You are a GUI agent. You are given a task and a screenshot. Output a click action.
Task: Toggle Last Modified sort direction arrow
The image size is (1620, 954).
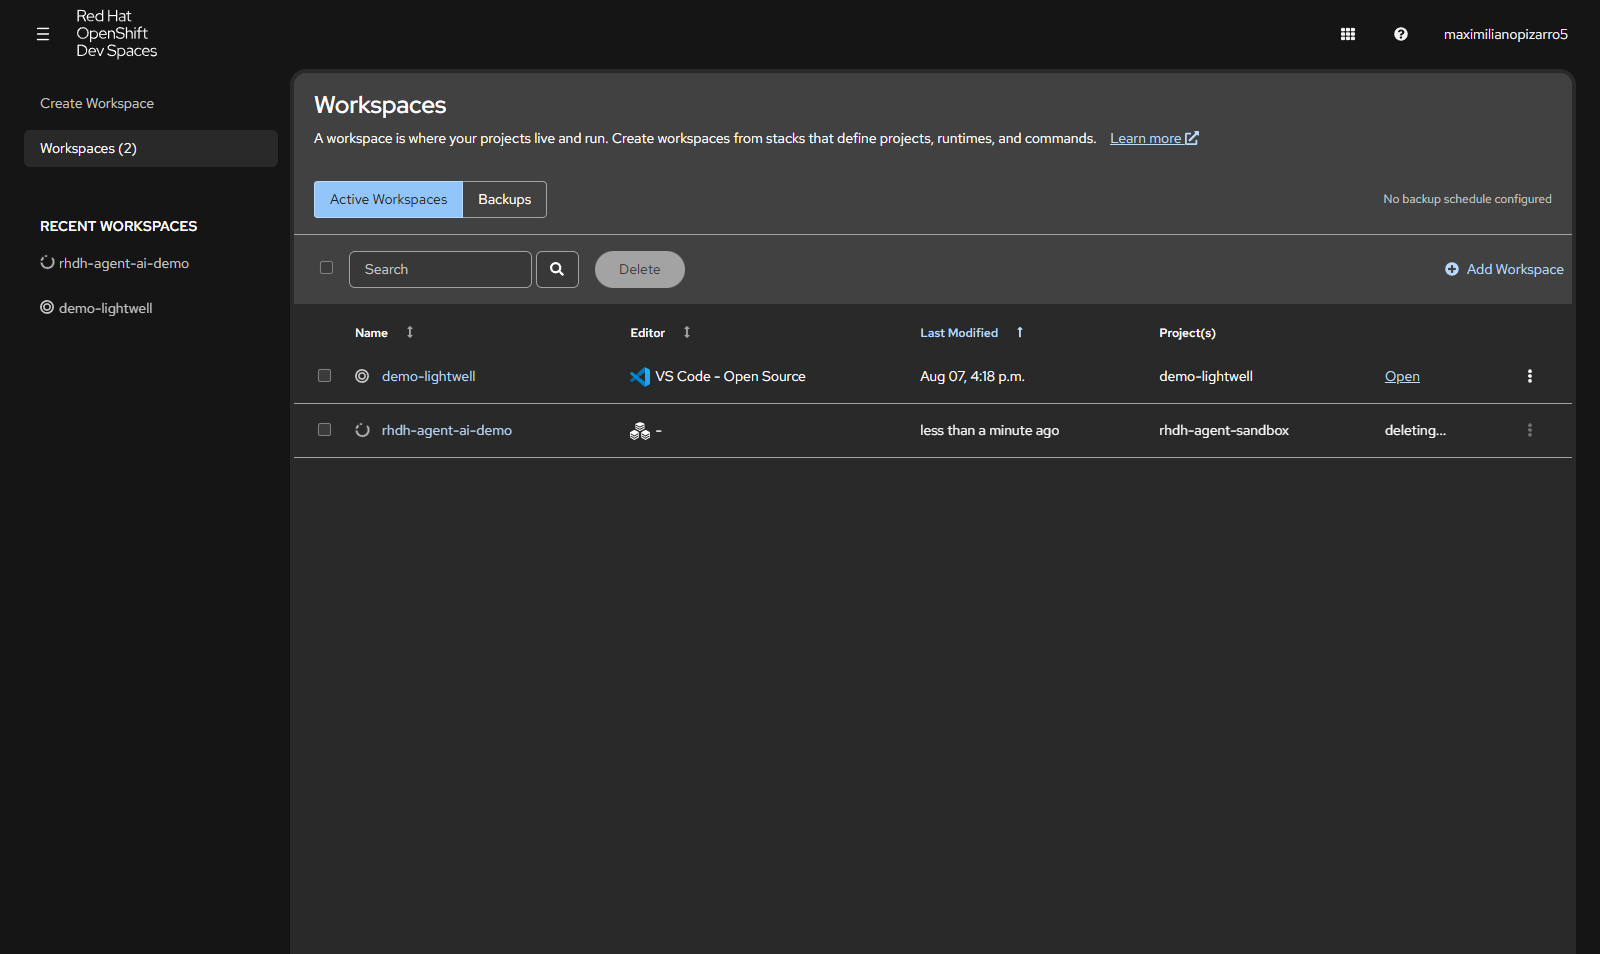coord(1020,332)
